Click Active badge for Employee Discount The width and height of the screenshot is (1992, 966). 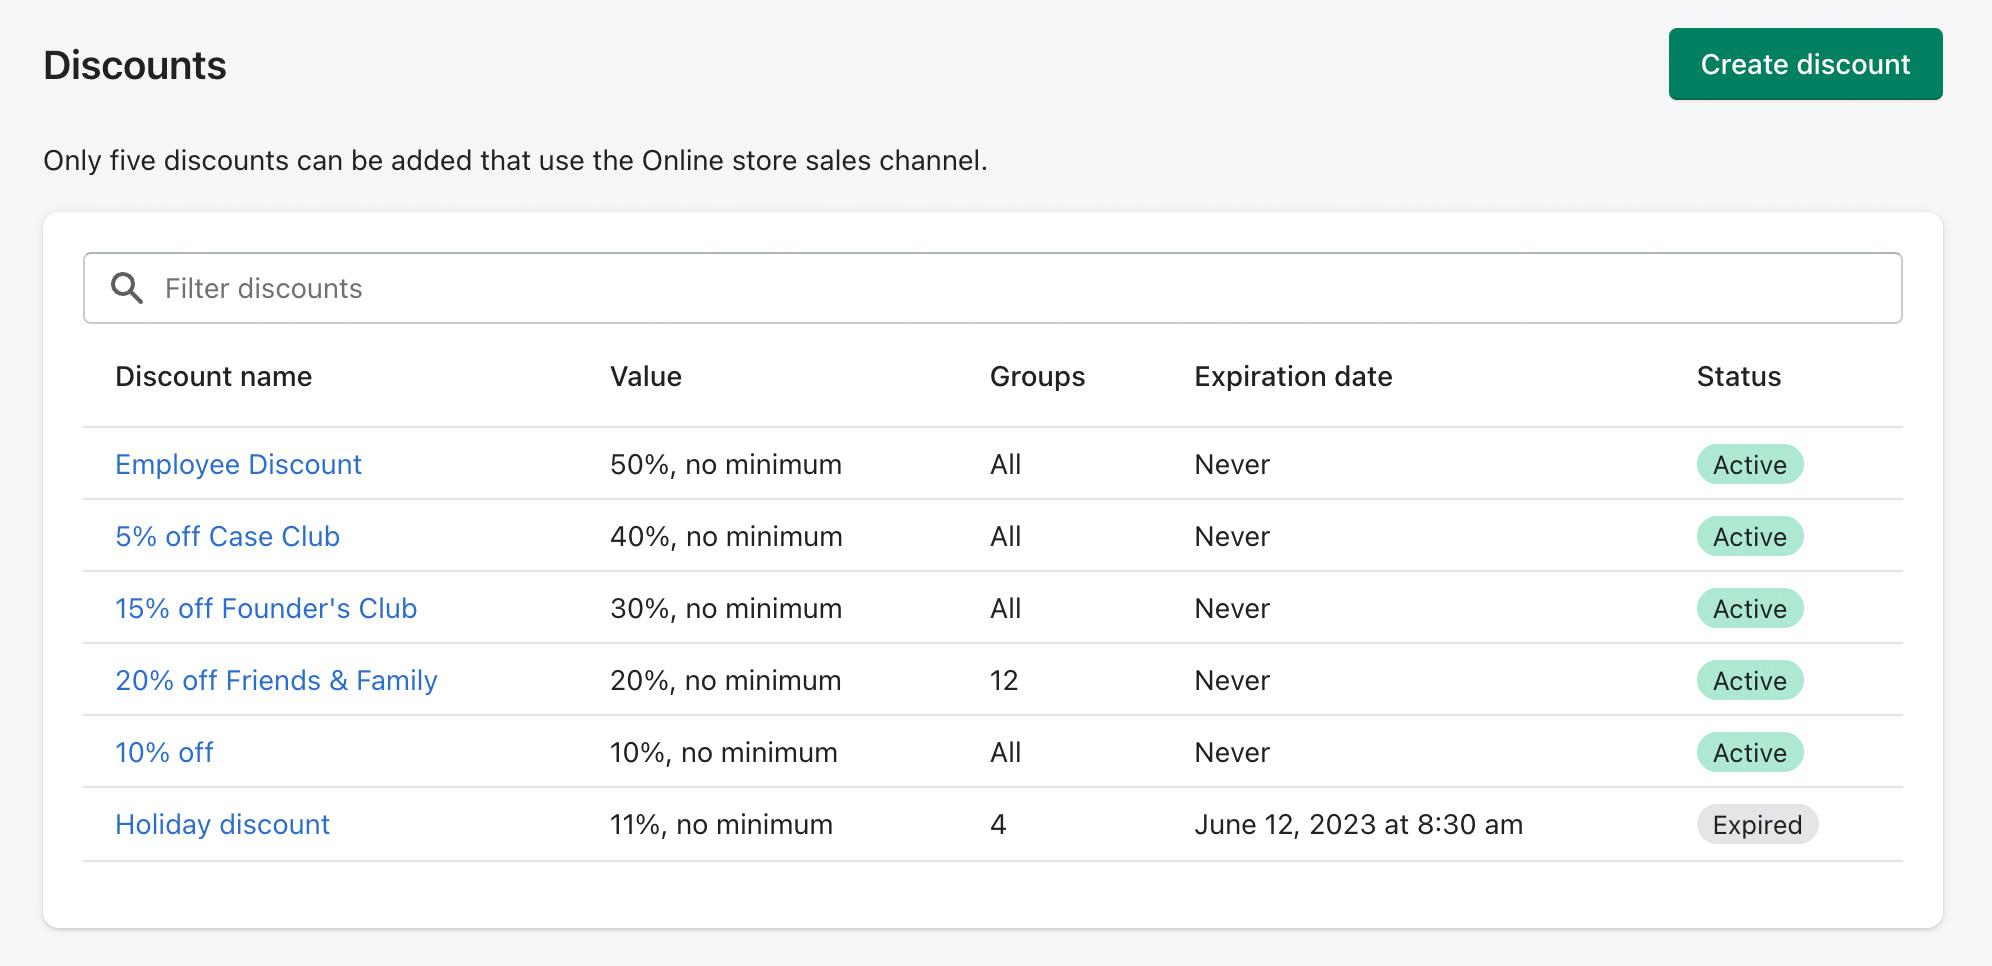[x=1749, y=464]
